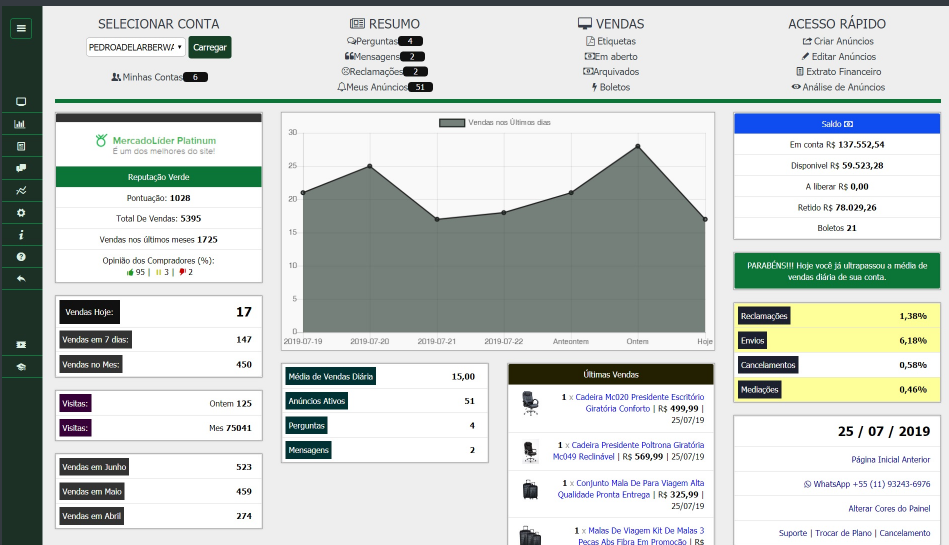
Task: Click the Vendas em 7 dias label
Action: coord(95,340)
